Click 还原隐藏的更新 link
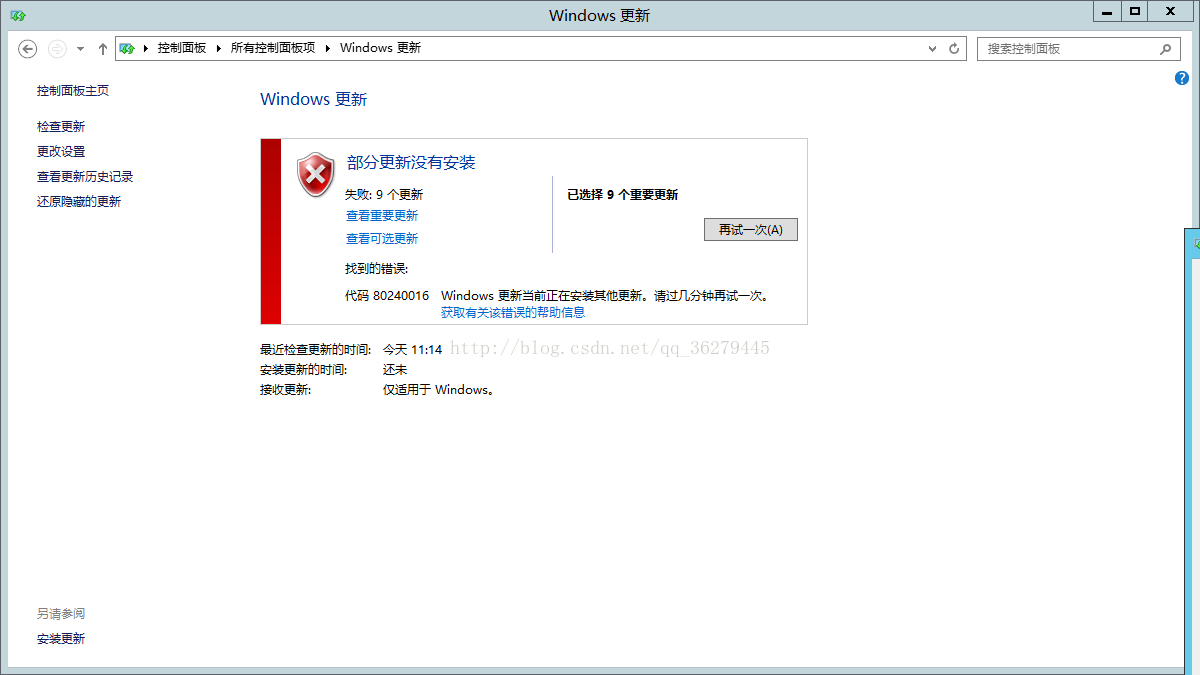This screenshot has height=675, width=1200. (x=79, y=202)
